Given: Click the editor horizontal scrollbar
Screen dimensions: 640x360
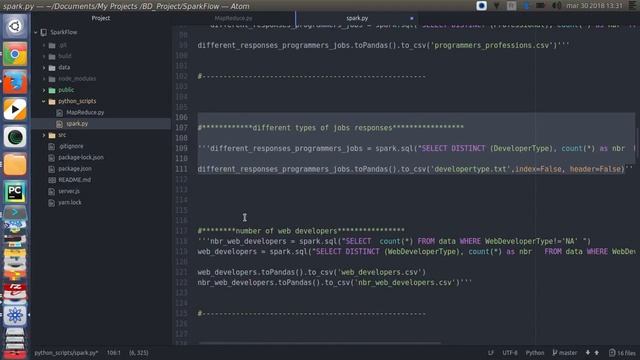Looking at the screenshot, I should coord(320,343).
